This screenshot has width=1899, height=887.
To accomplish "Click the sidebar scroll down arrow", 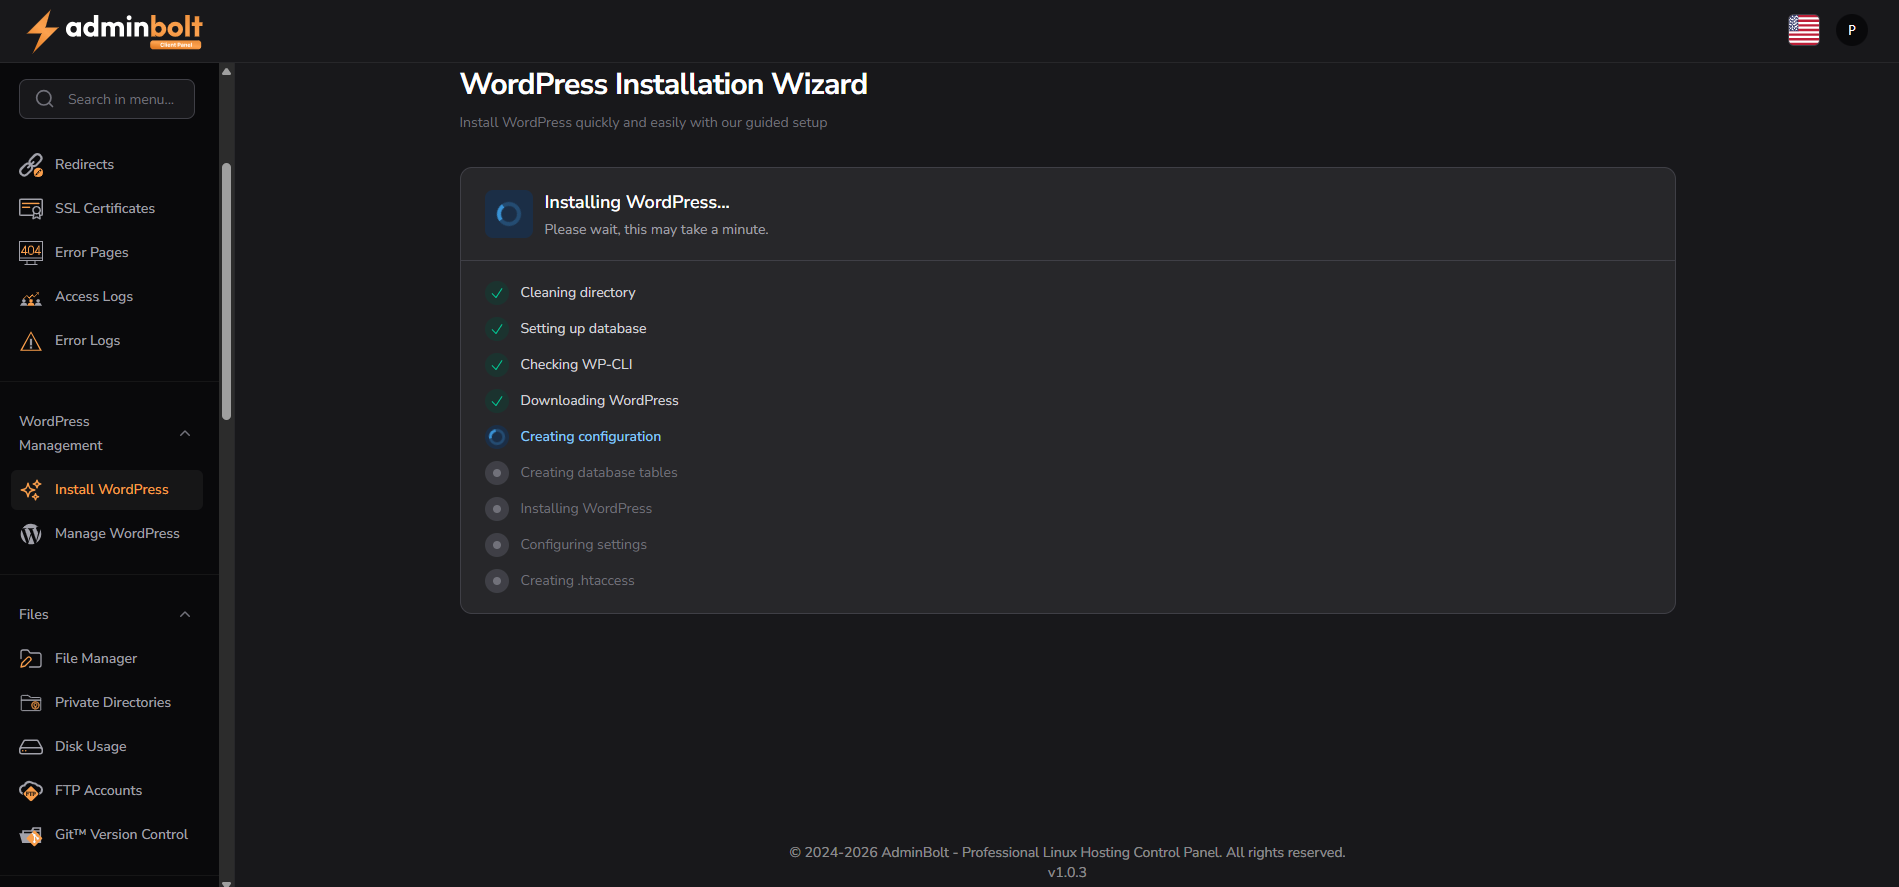I will coord(226,882).
